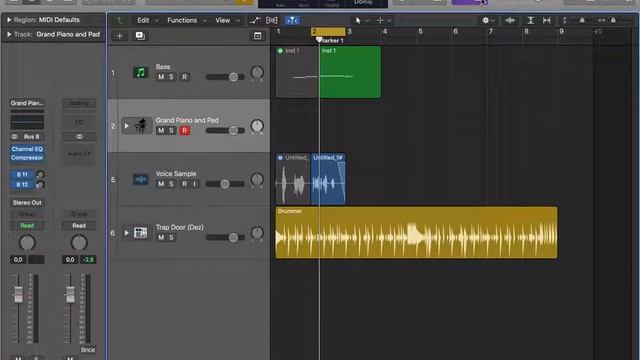Adjust the Voice Sample track volume slider

click(225, 184)
